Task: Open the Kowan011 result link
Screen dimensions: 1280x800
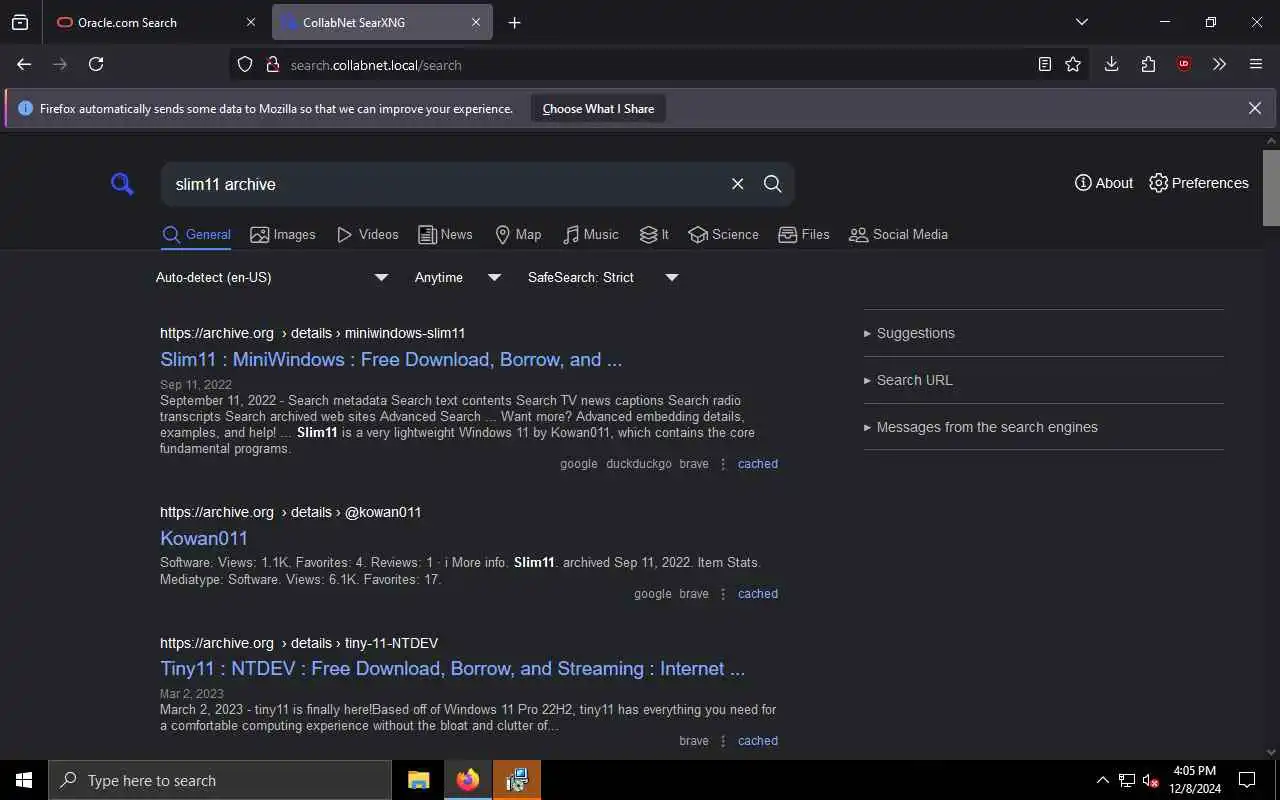Action: tap(204, 538)
